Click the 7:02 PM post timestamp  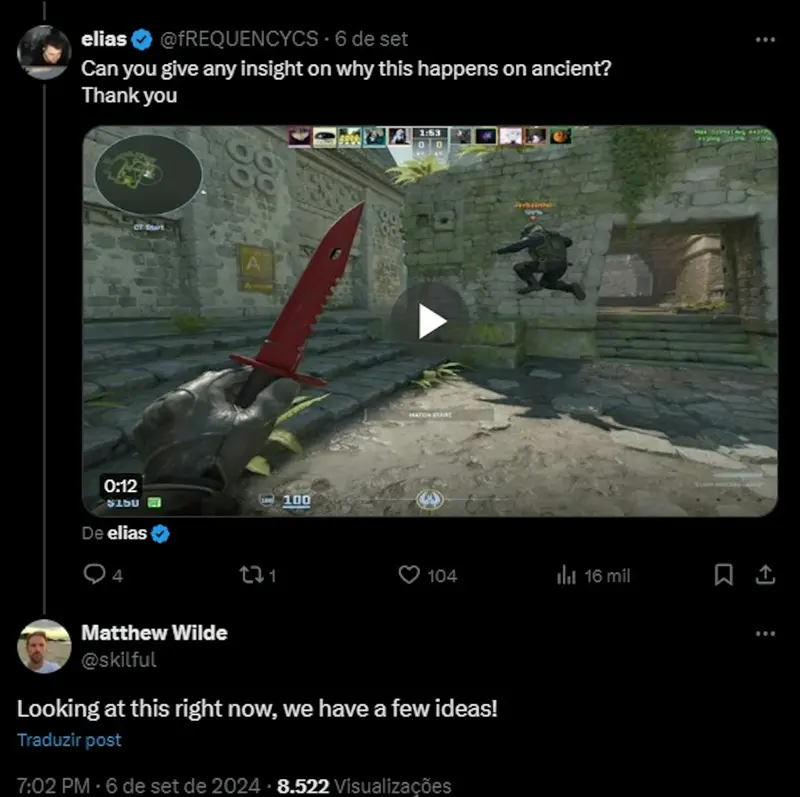pos(53,785)
